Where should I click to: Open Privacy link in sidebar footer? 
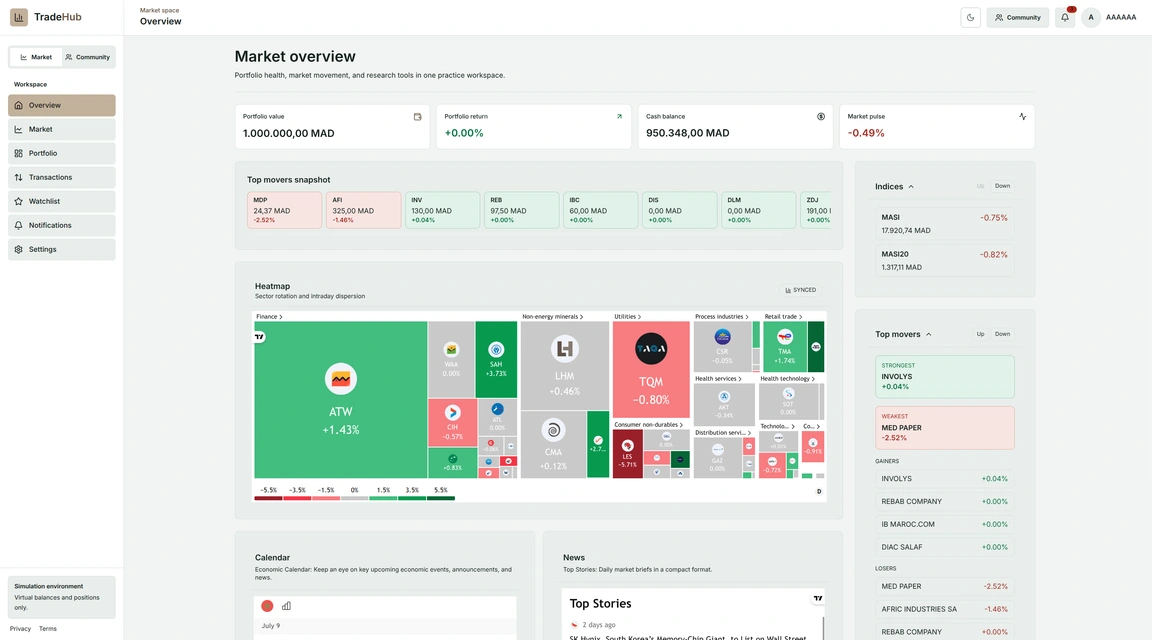[x=21, y=629]
